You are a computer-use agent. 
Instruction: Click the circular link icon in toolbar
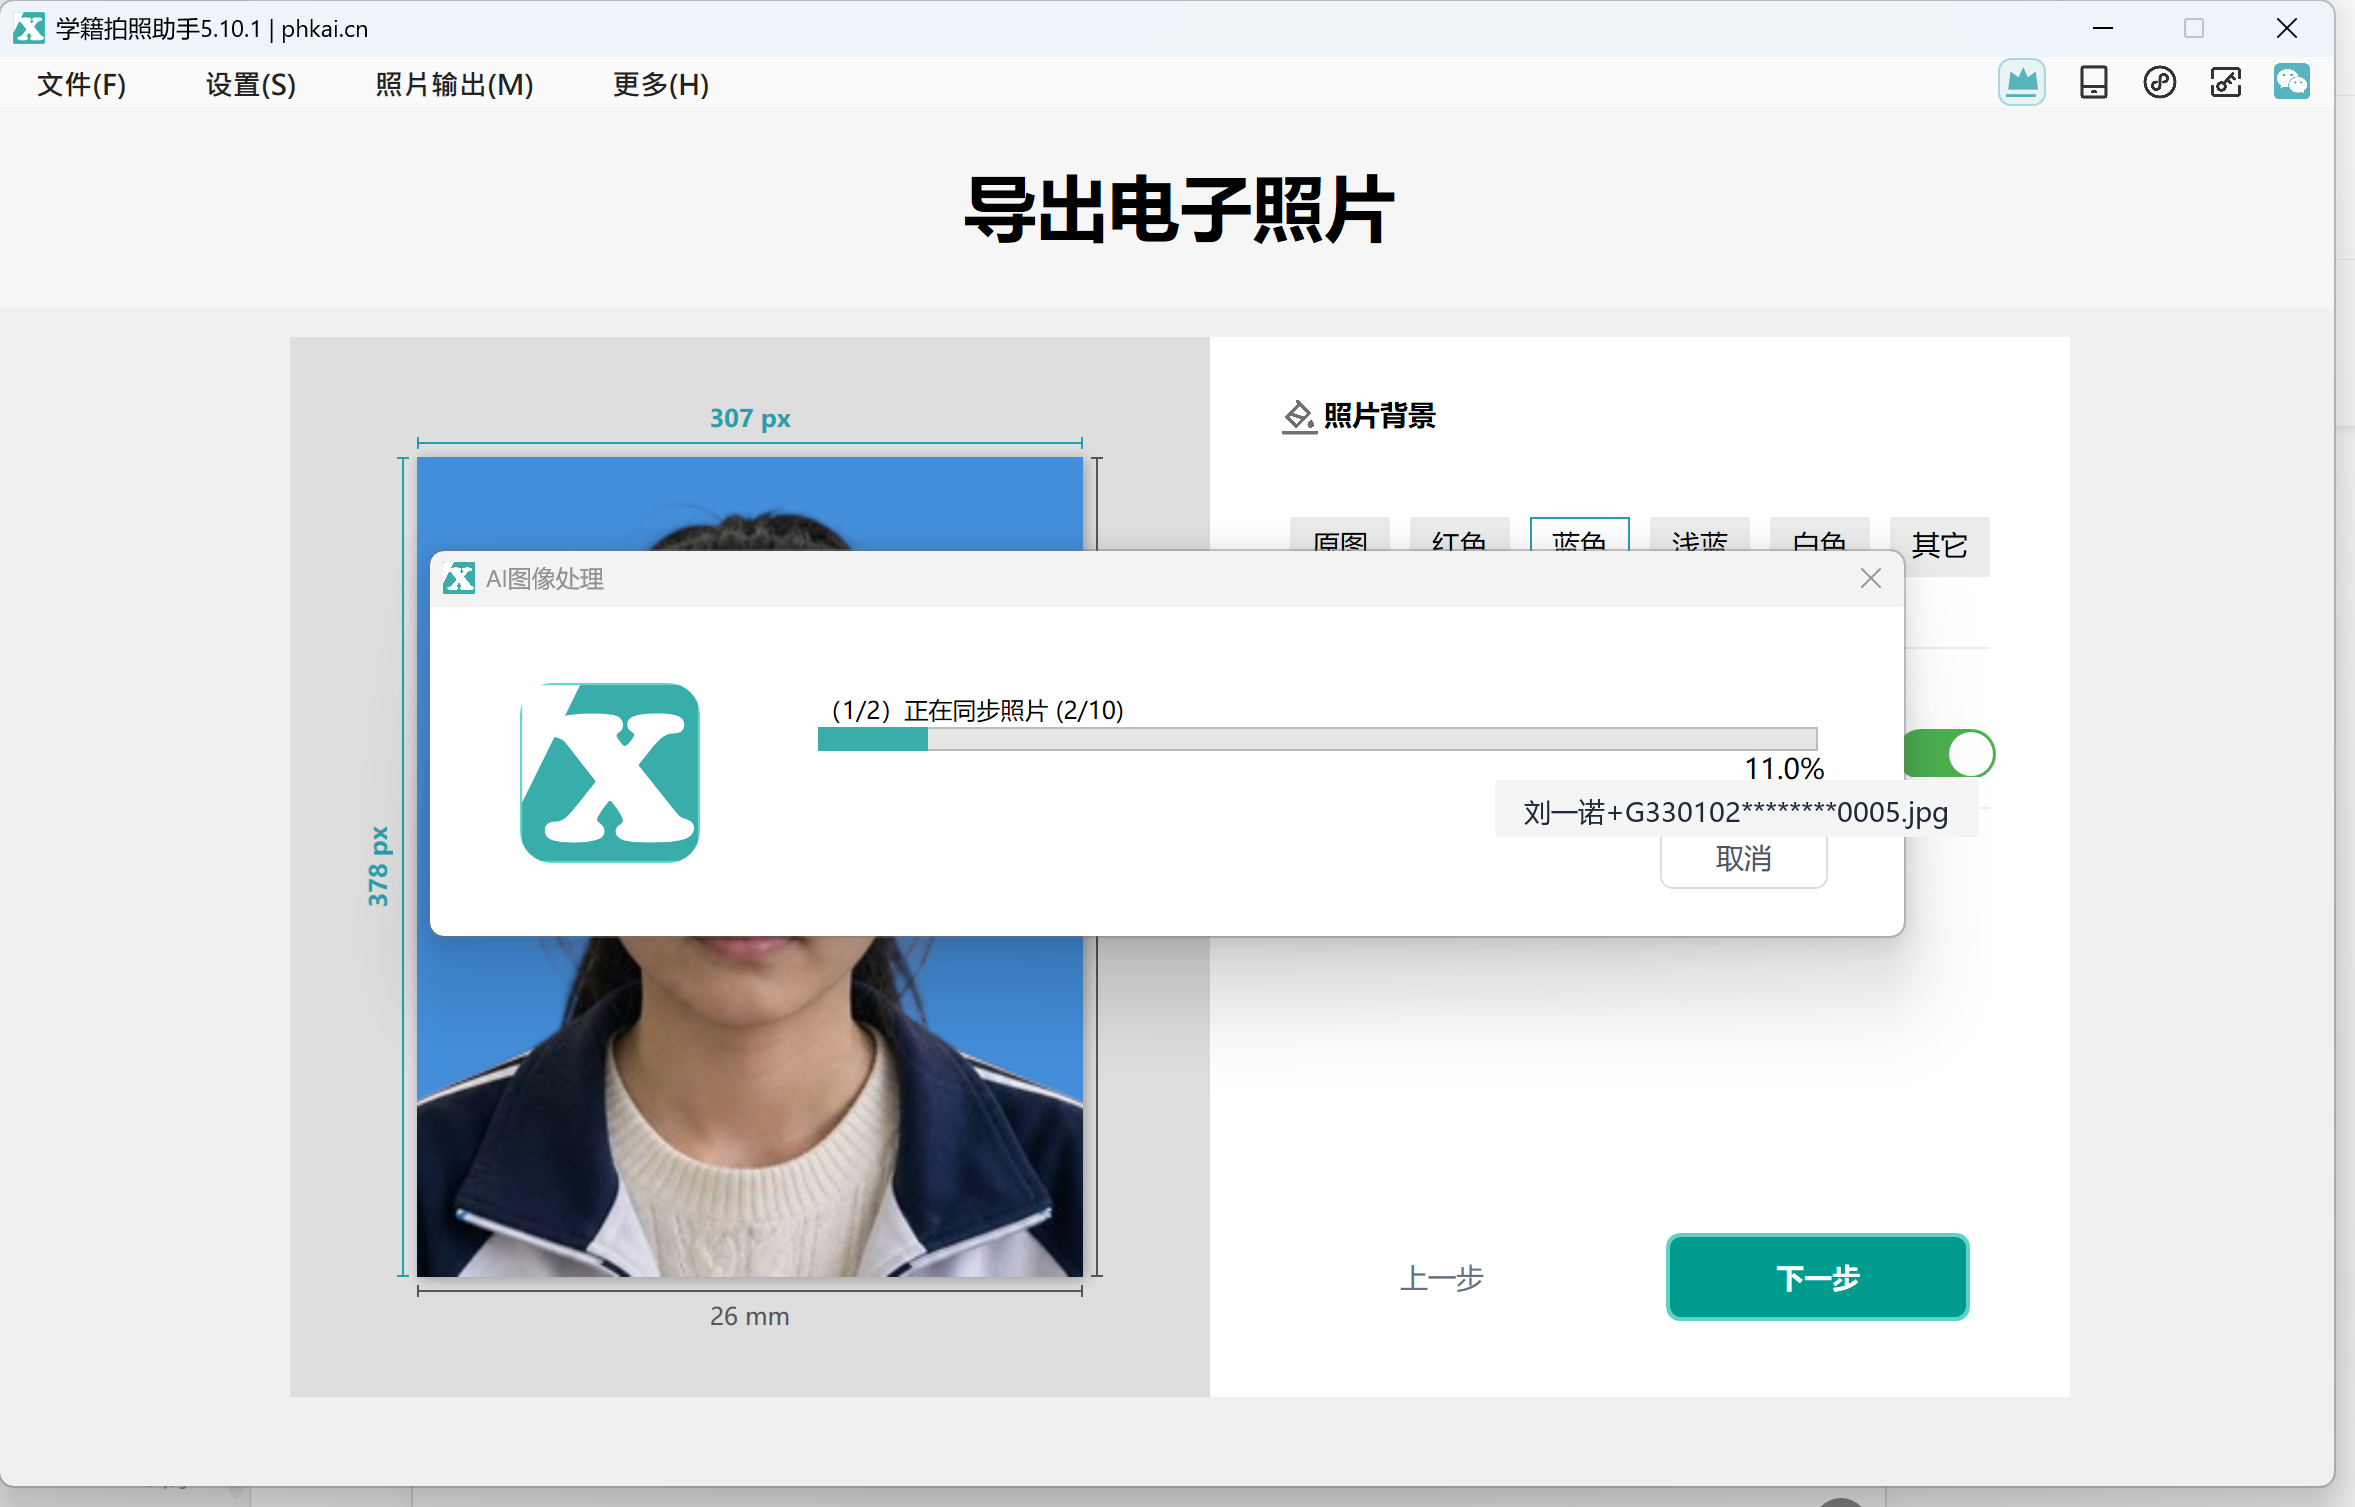(2159, 82)
